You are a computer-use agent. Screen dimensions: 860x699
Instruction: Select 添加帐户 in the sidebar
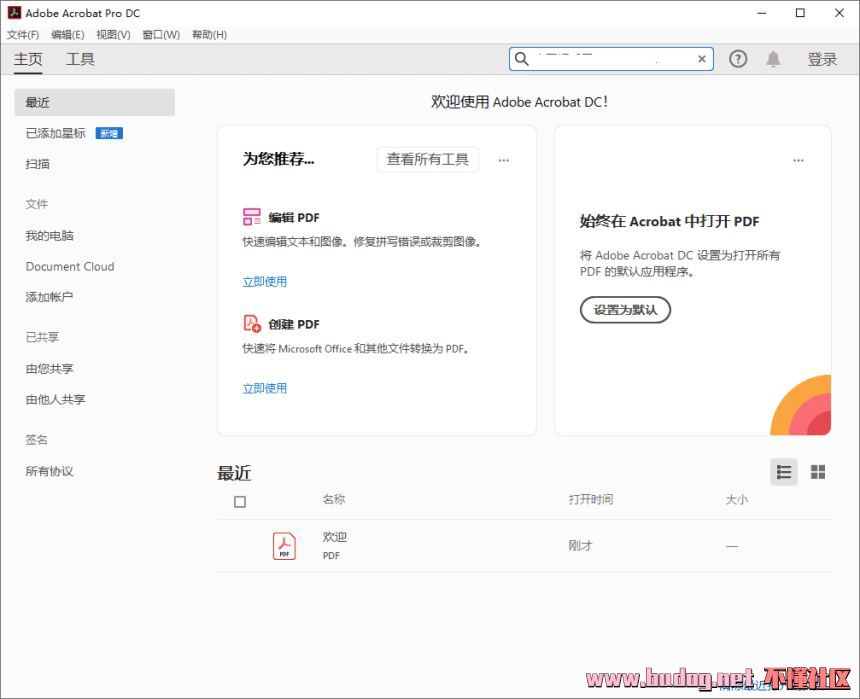point(49,297)
